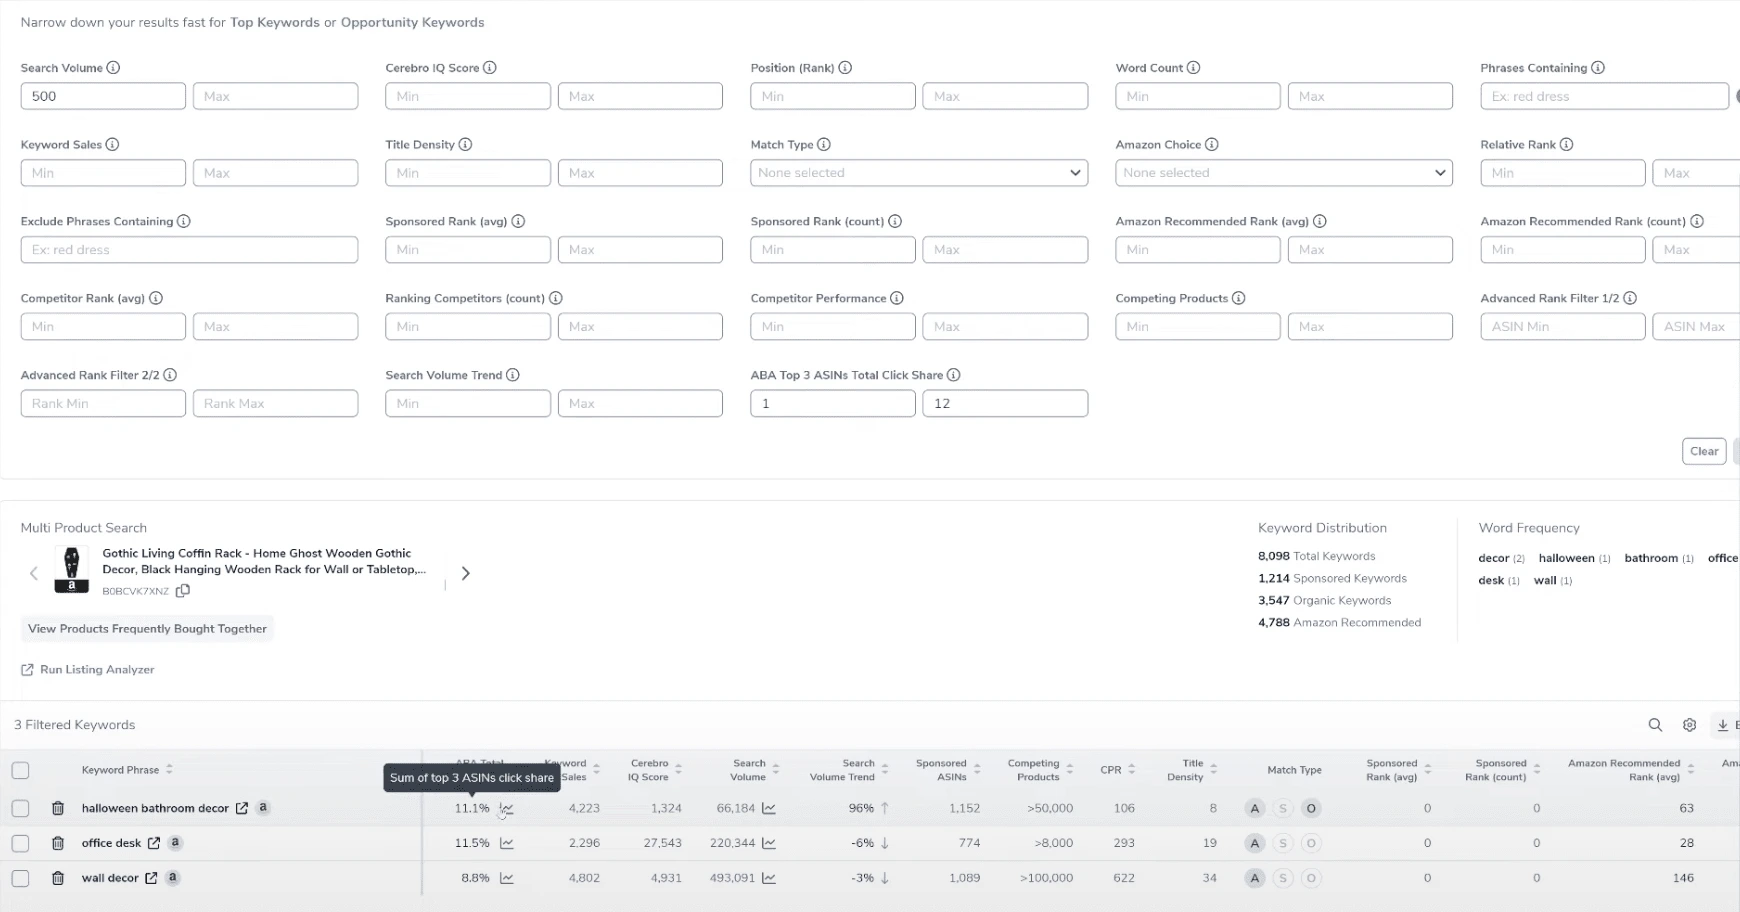Viewport: 1740px width, 912px height.
Task: Sort by the CPR column header
Action: (x=1117, y=770)
